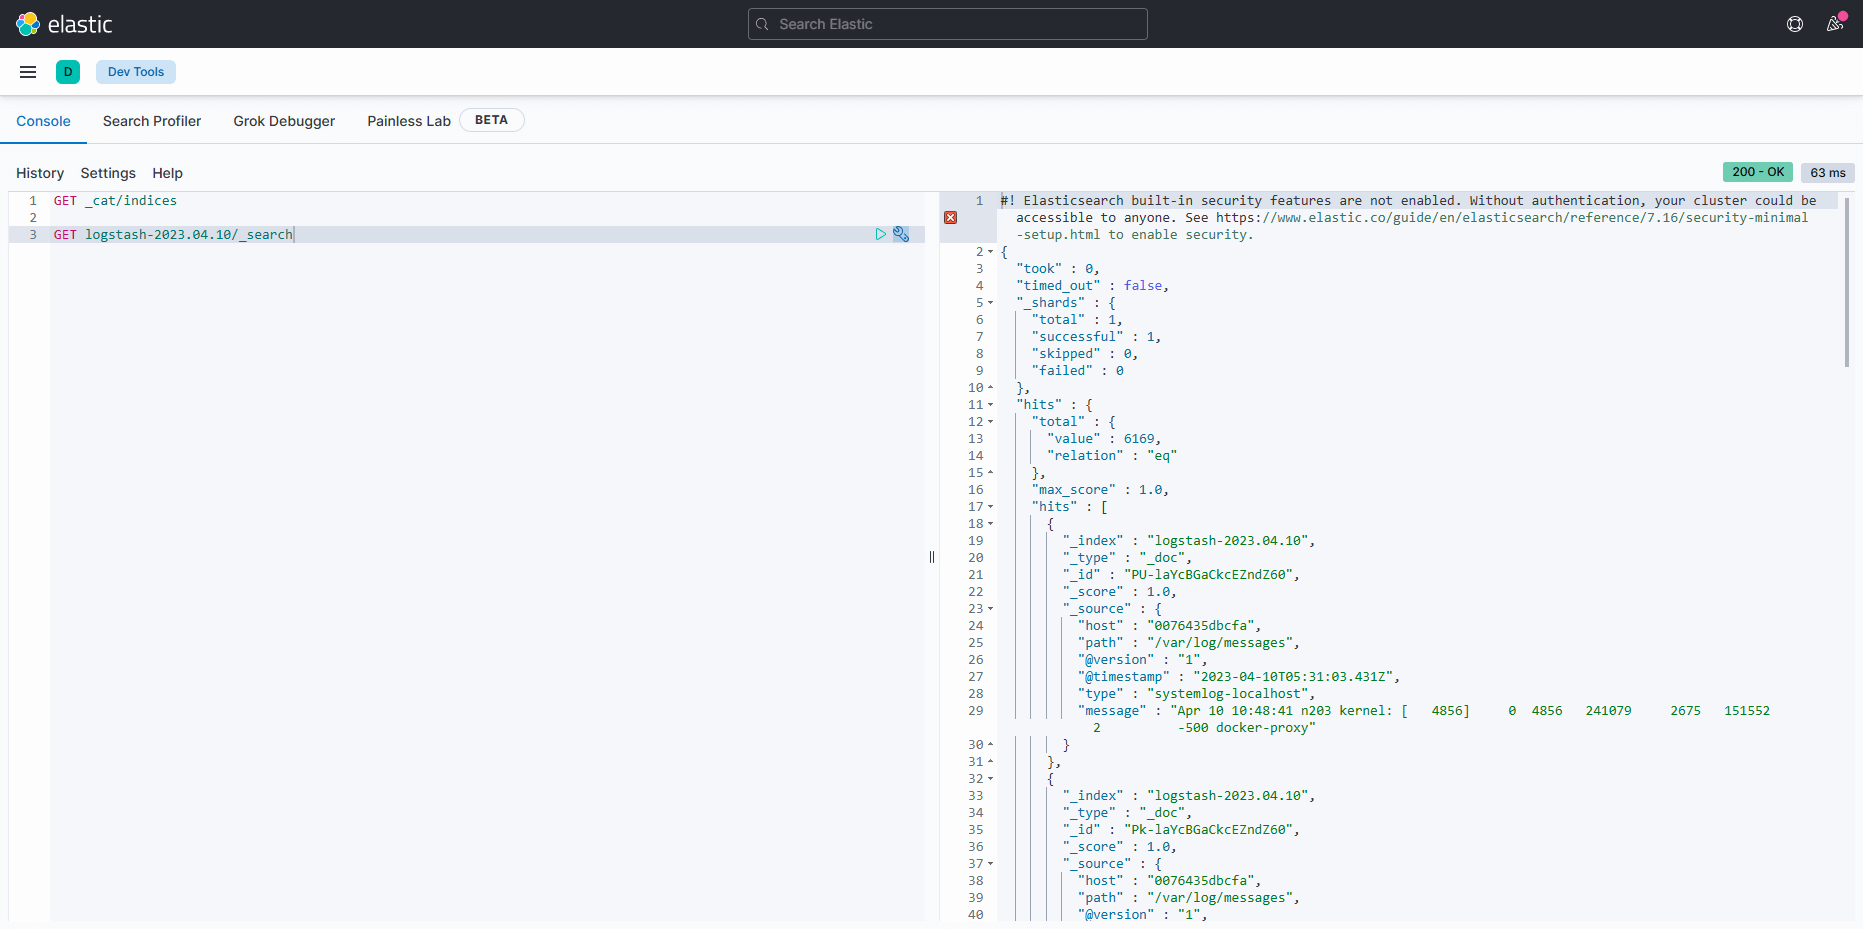This screenshot has height=929, width=1863.
Task: Switch to the Search Profiler tab
Action: pos(152,121)
